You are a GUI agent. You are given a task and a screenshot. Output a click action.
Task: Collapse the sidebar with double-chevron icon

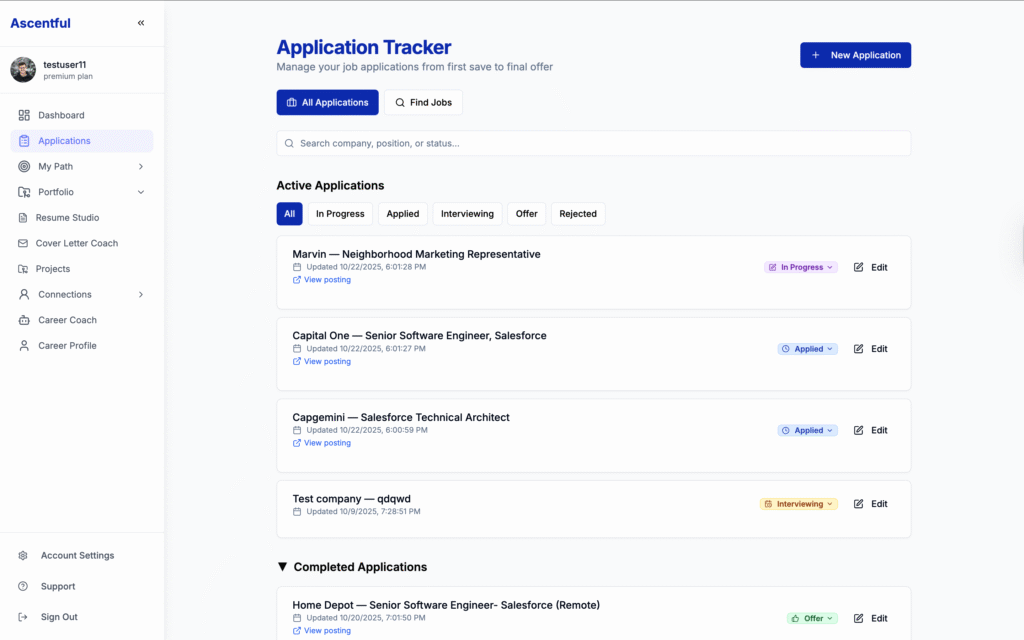[141, 23]
